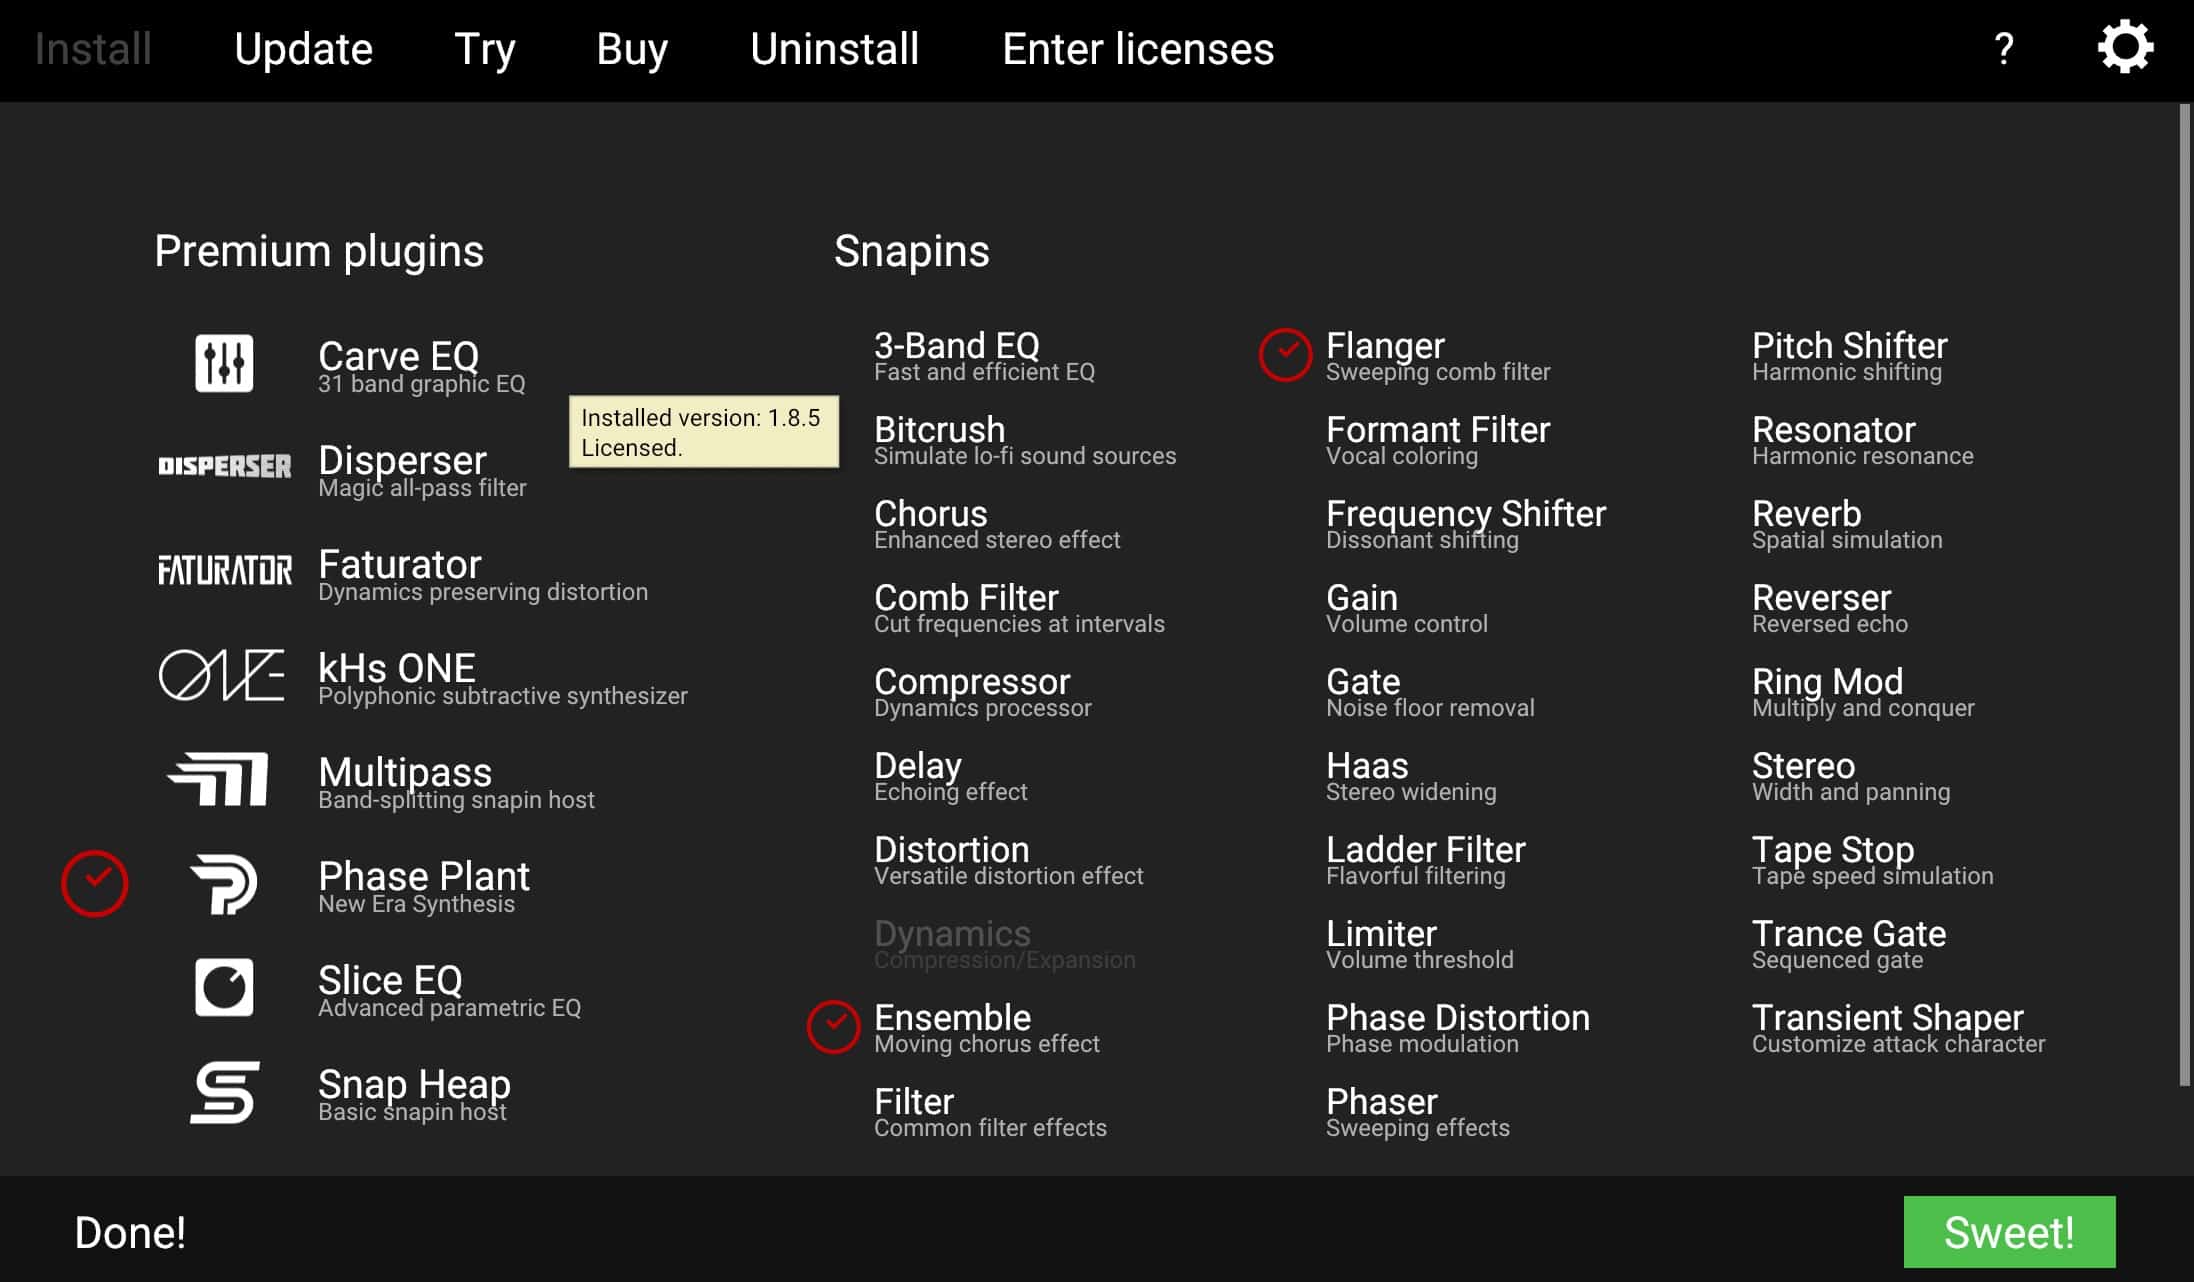Switch to the Install tab
Image resolution: width=2194 pixels, height=1282 pixels.
[93, 49]
